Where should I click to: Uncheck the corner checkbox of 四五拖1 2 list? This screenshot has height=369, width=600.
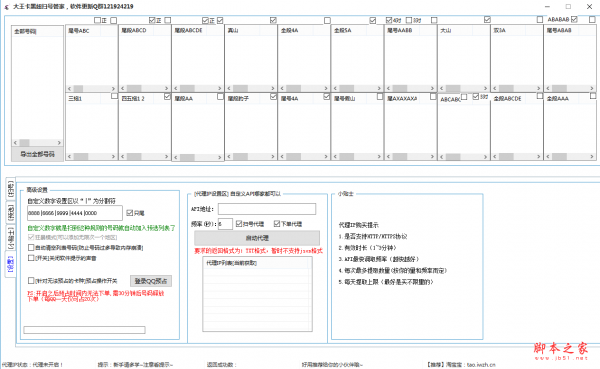coord(167,96)
